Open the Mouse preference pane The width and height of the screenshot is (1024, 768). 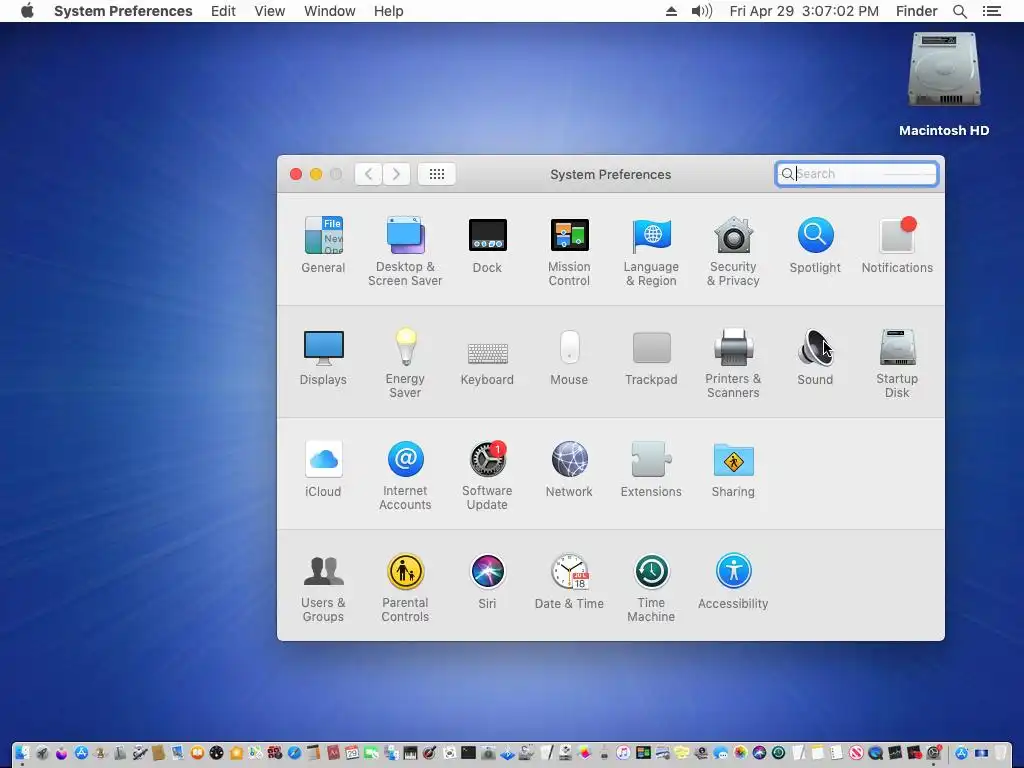(x=569, y=358)
